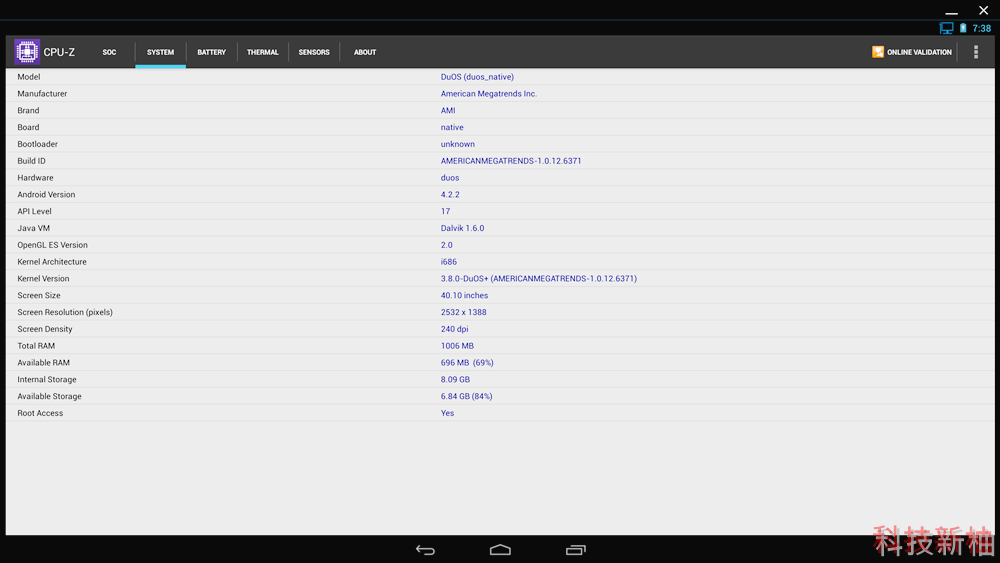Select the Screen Density label
Image resolution: width=1000 pixels, height=563 pixels.
45,329
